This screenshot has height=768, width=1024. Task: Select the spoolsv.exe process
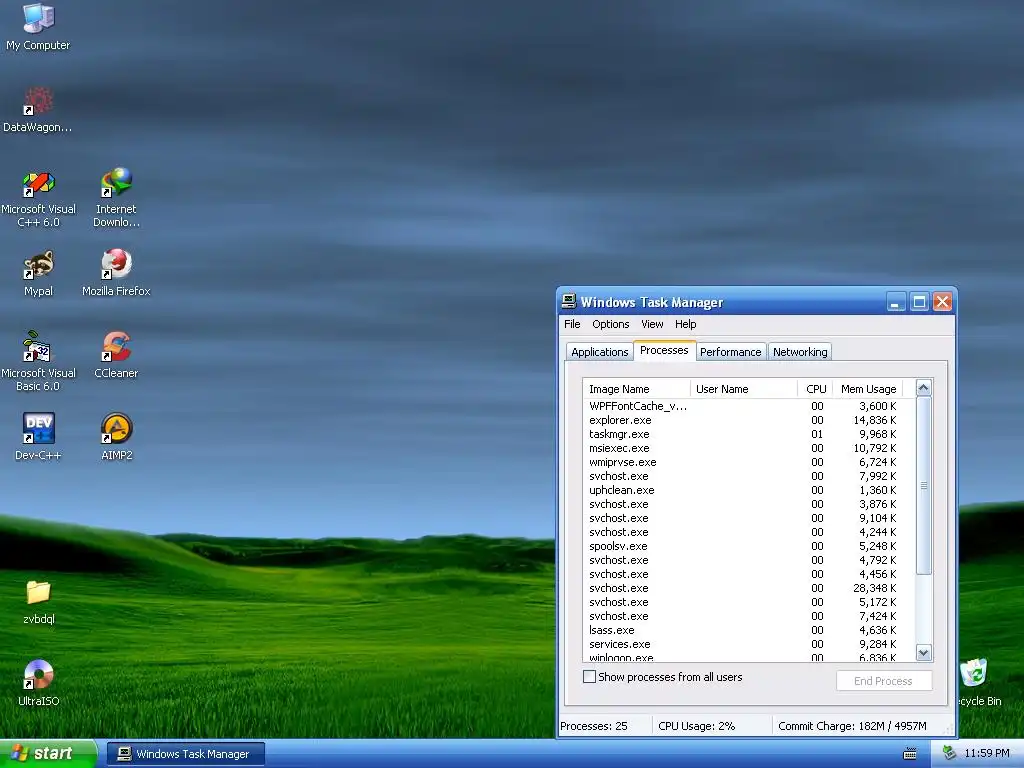pos(744,546)
